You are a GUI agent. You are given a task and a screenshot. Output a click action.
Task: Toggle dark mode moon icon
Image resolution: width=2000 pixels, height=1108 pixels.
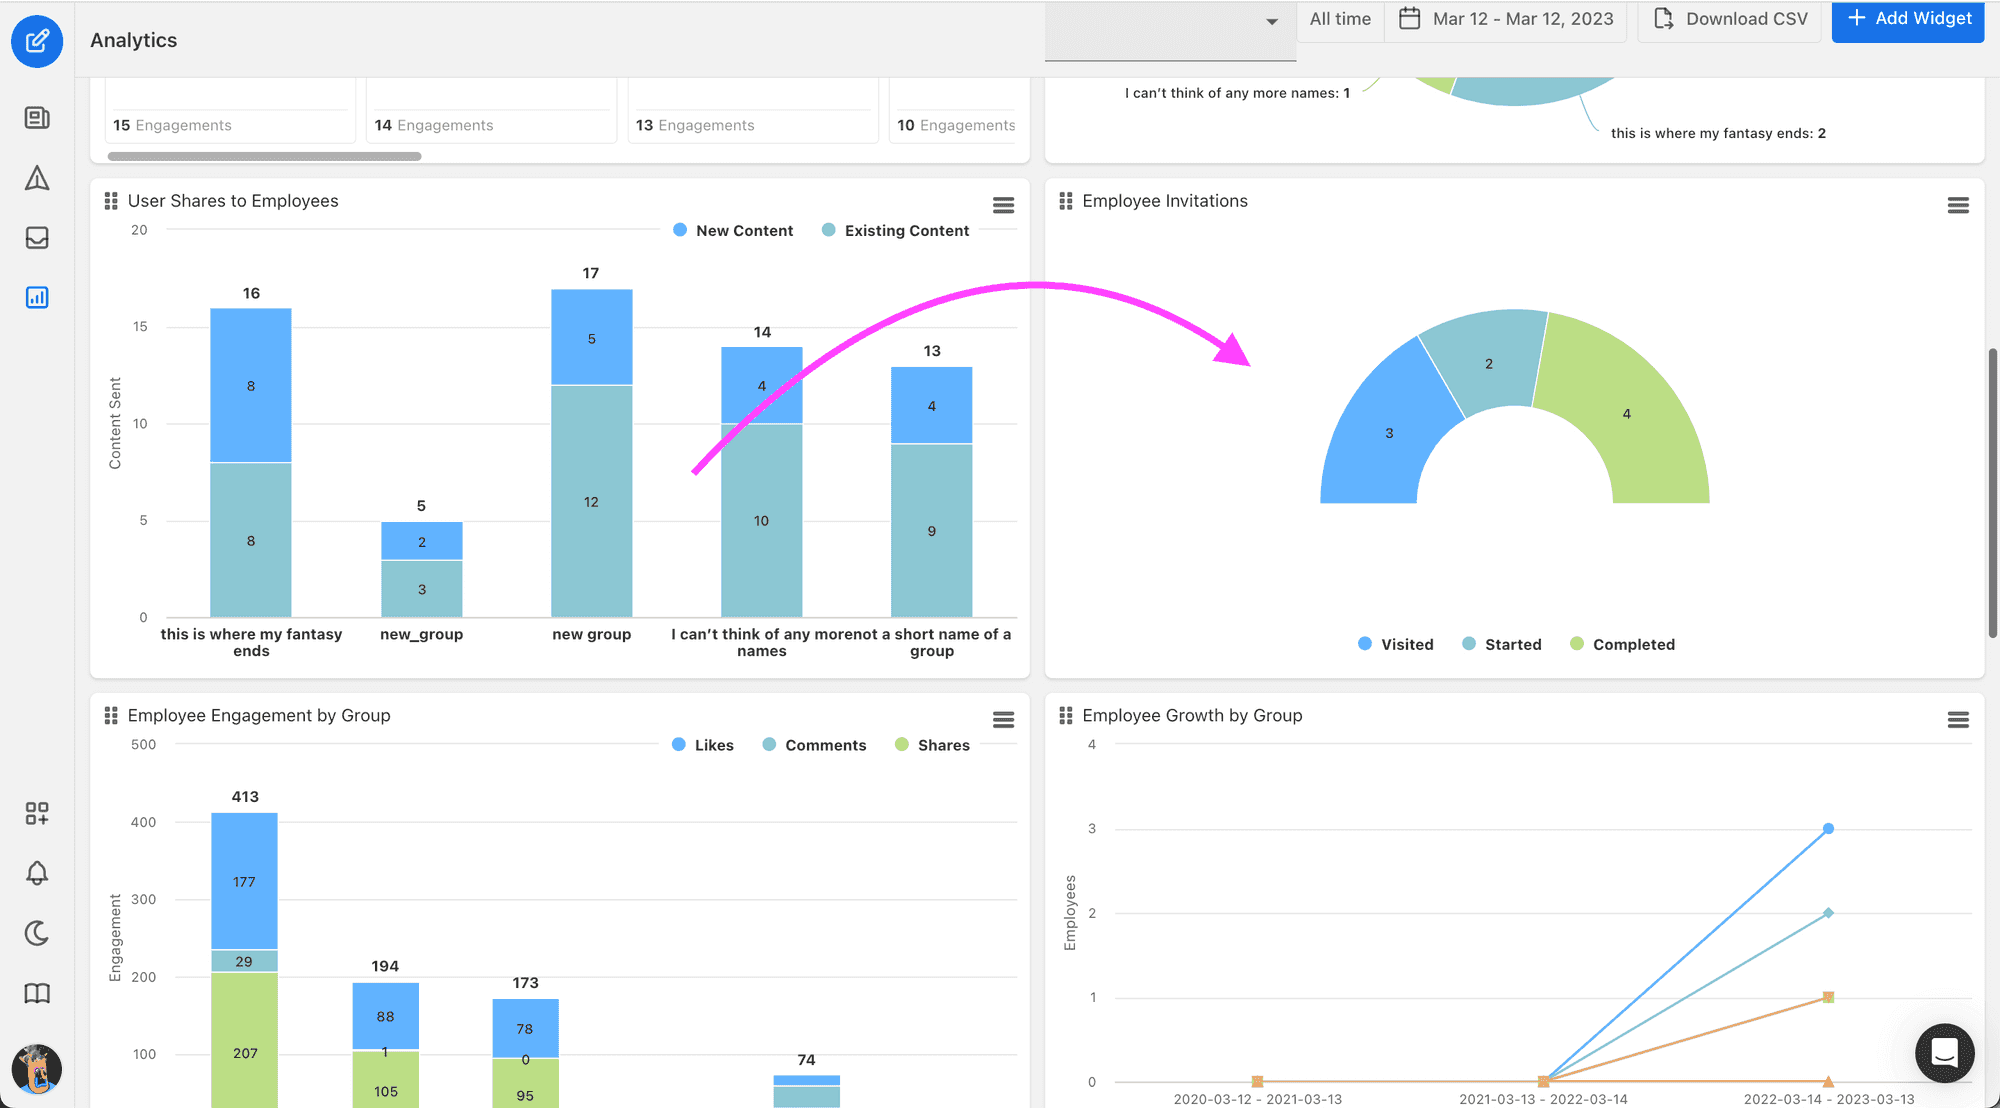37,933
